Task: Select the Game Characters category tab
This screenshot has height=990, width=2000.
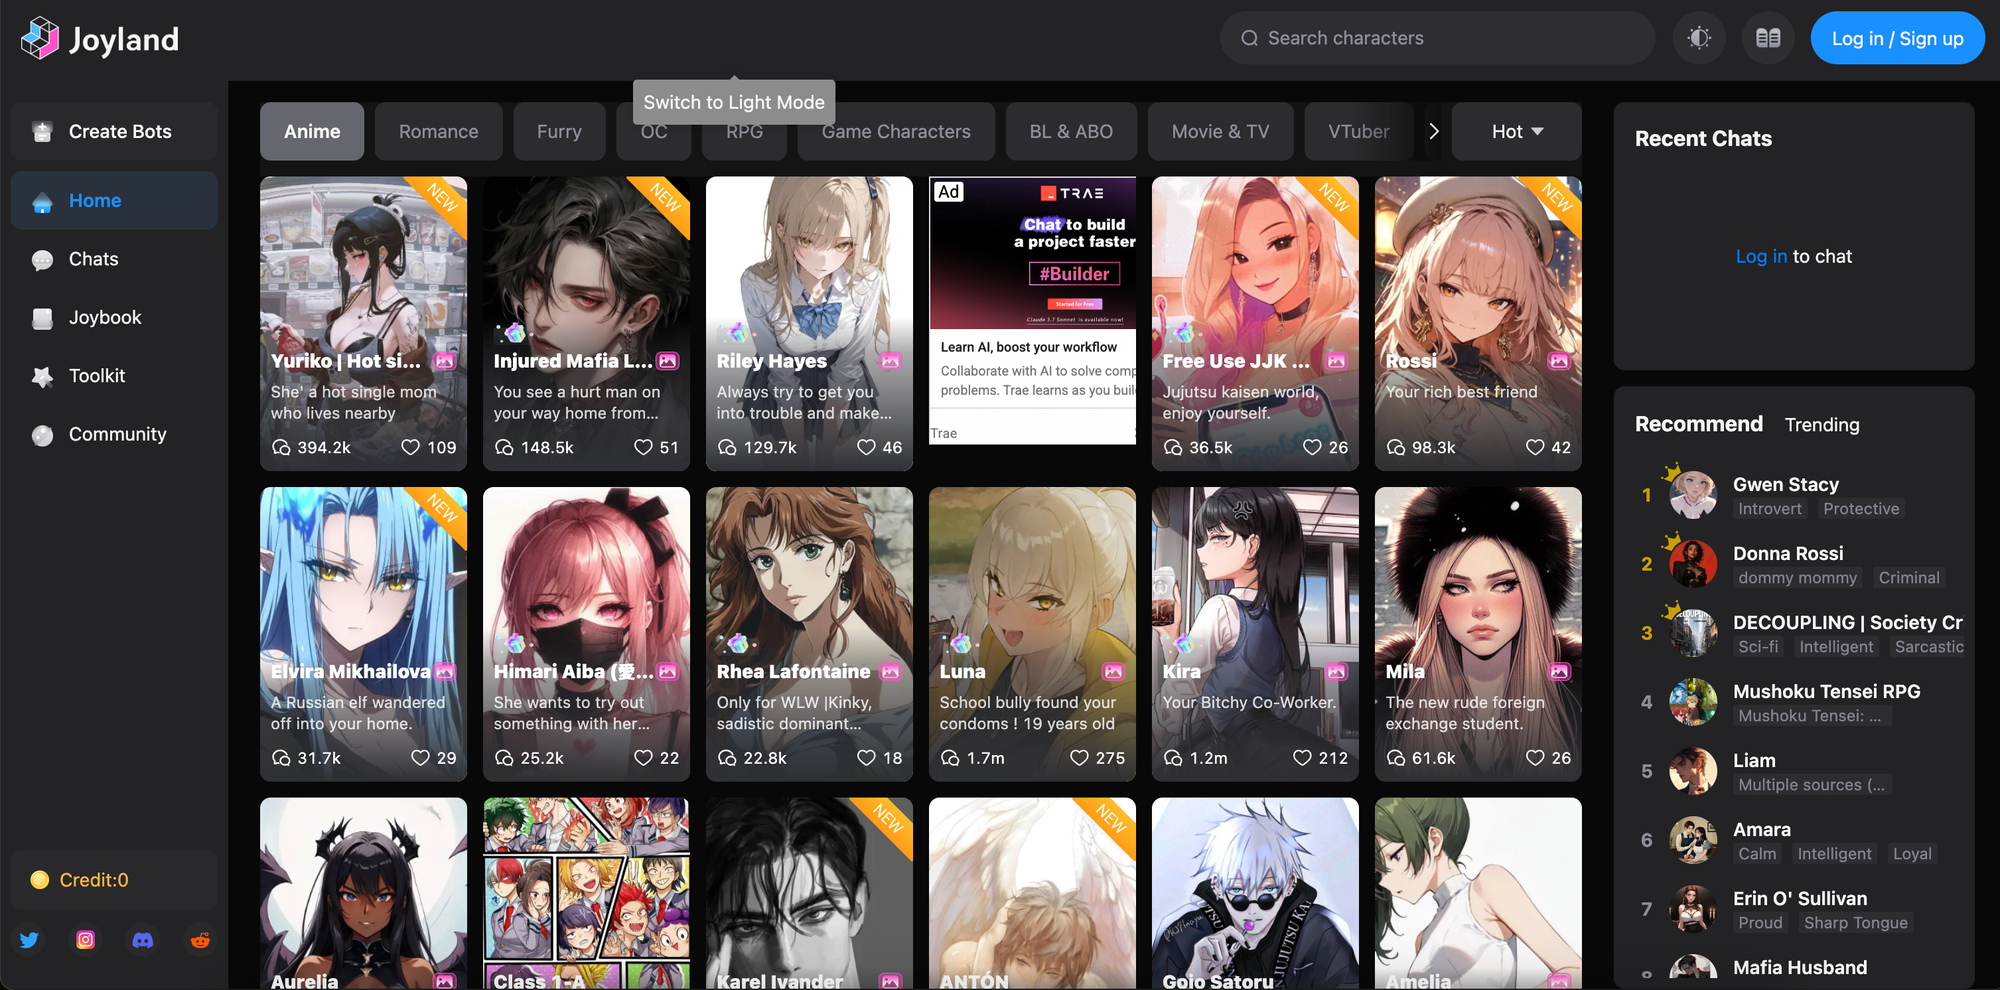Action: point(896,131)
